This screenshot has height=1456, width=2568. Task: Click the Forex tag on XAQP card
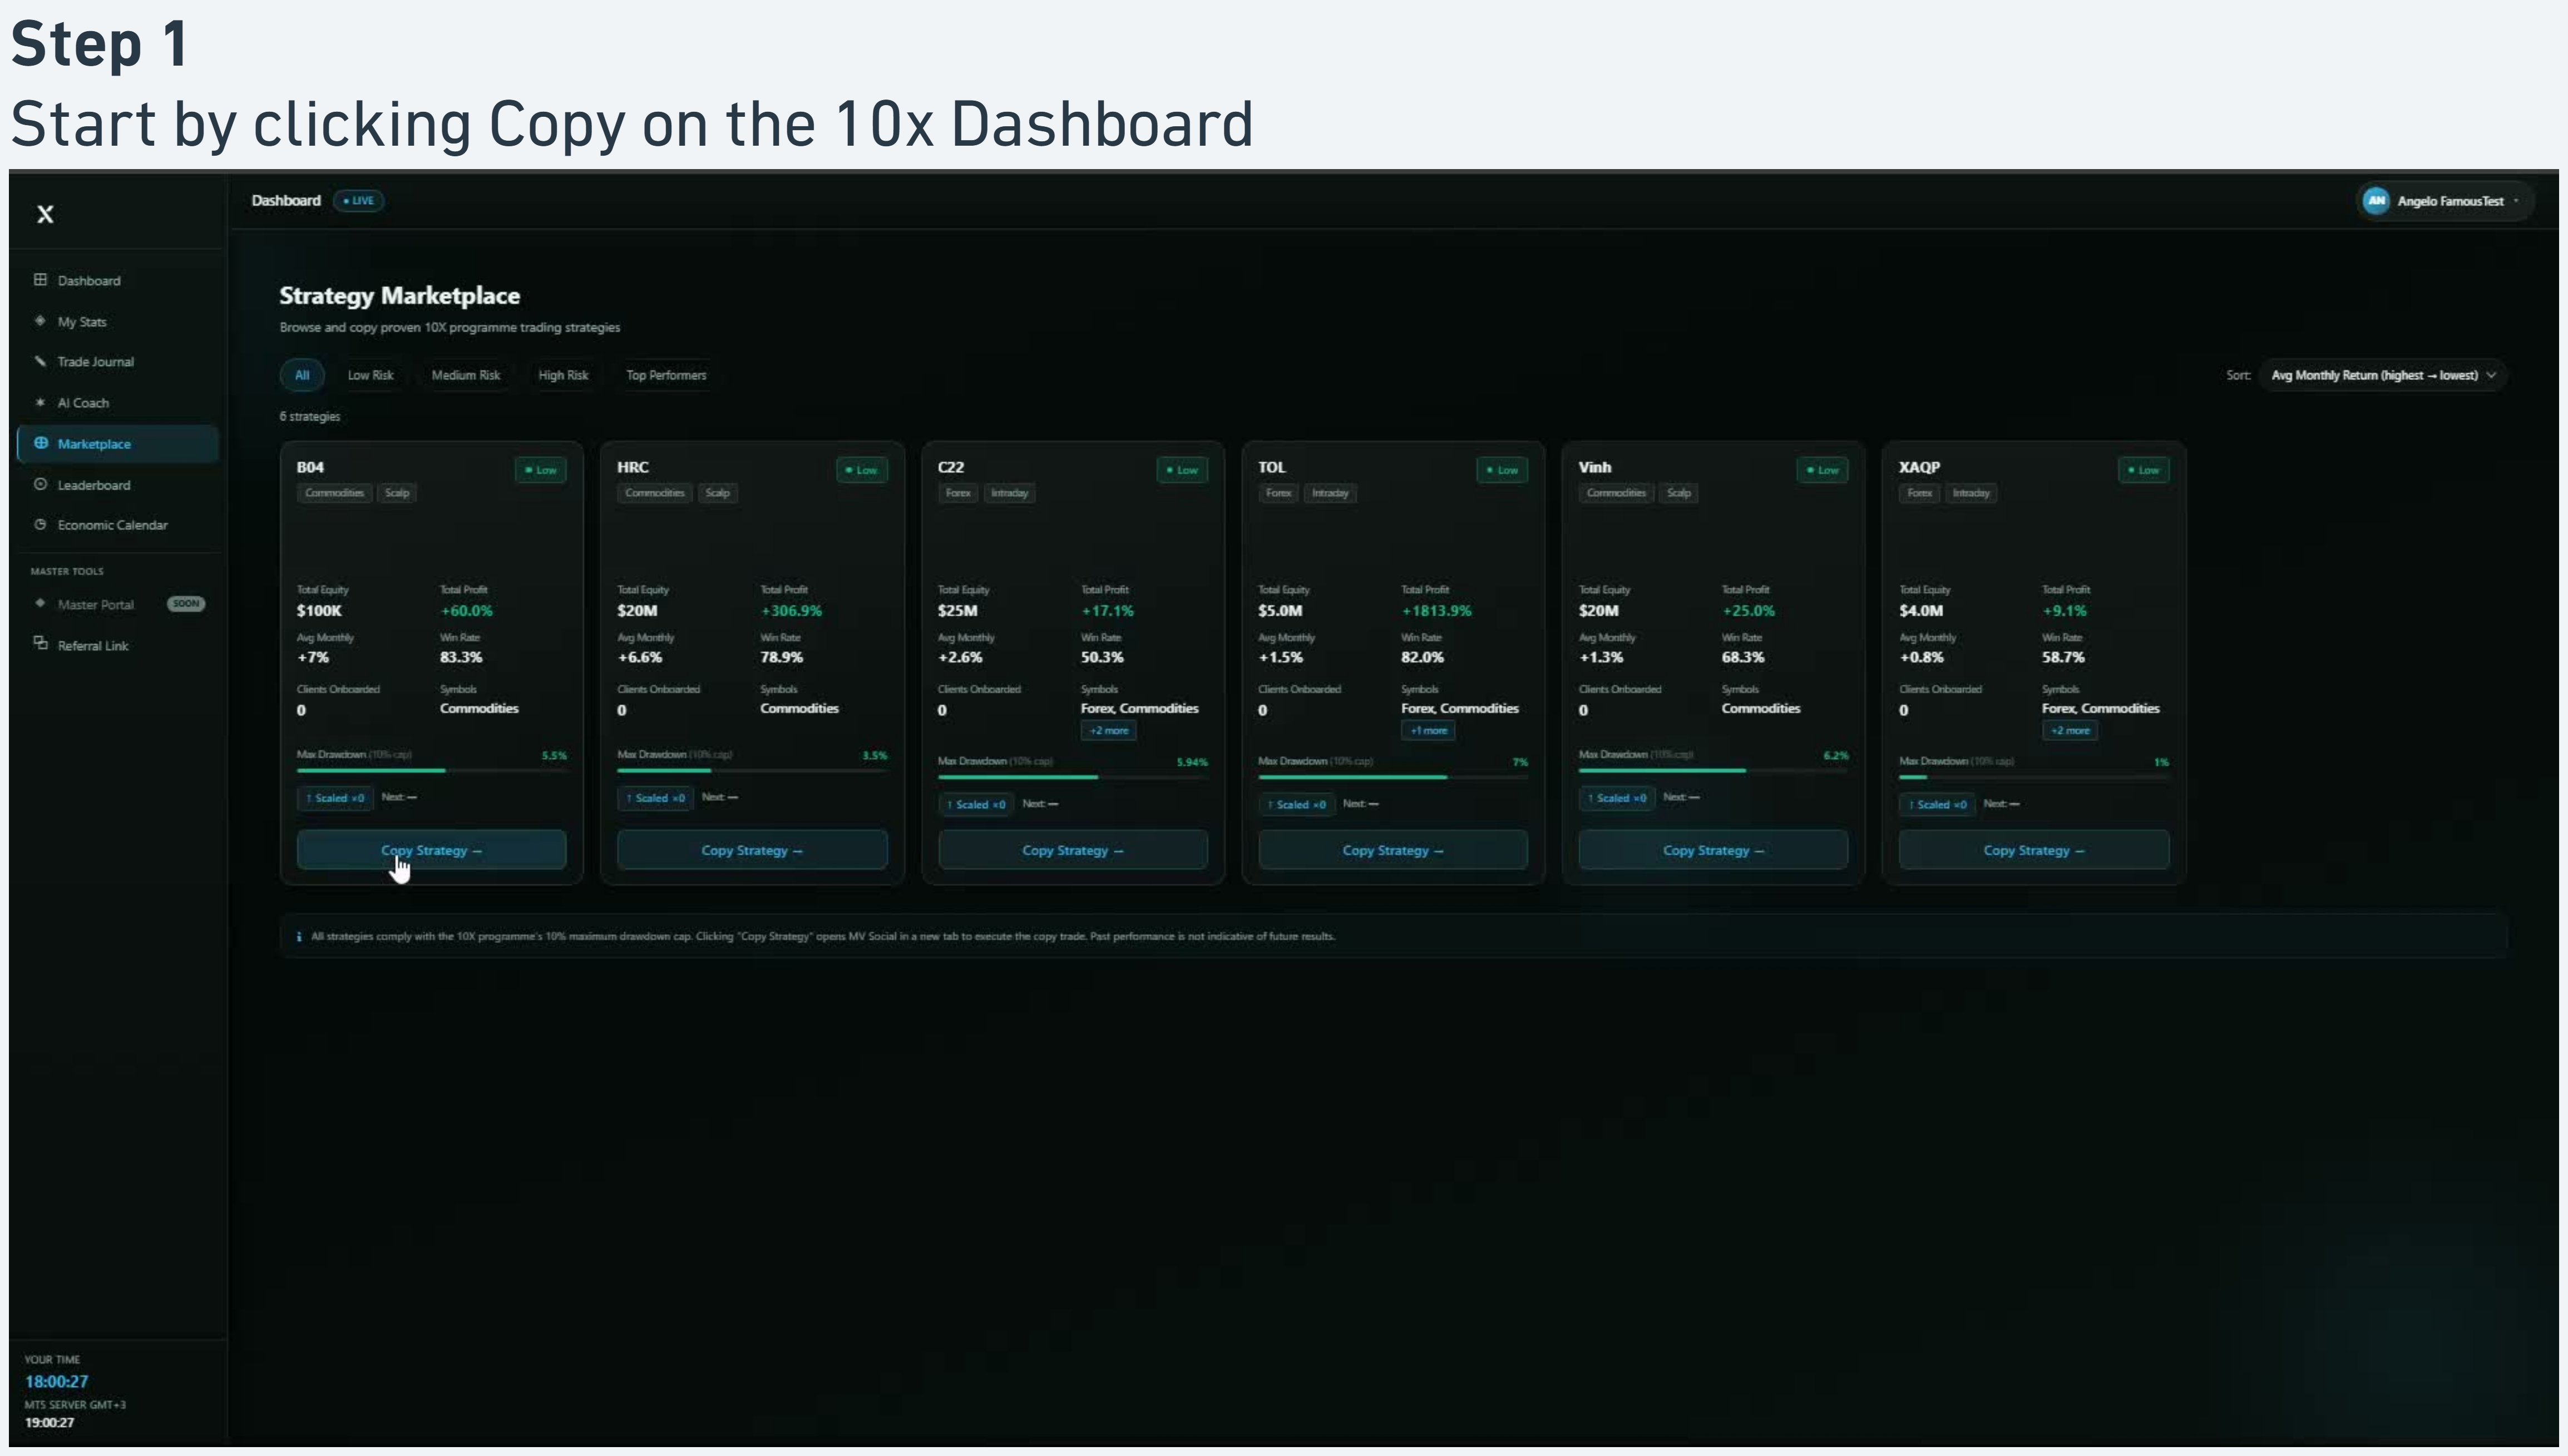[x=1919, y=493]
